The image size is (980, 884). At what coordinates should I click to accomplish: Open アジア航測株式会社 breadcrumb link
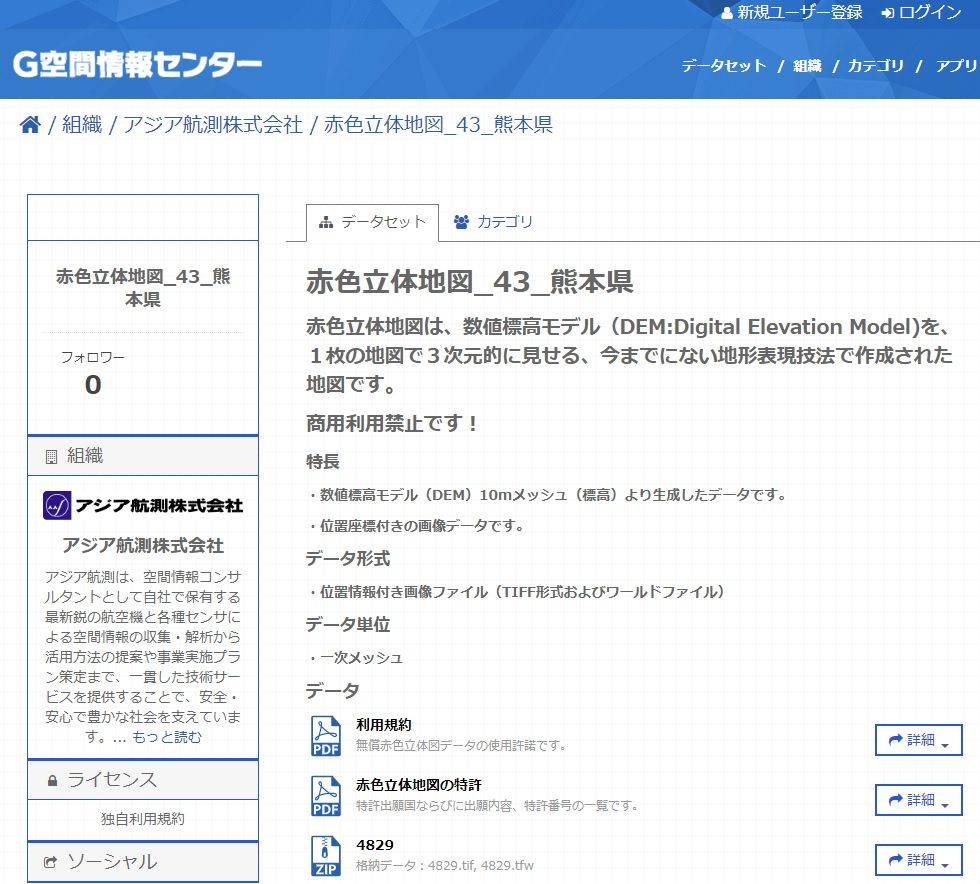coord(212,125)
